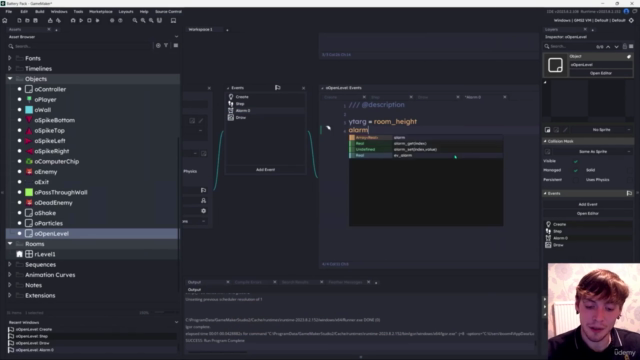Click Add Event in the Inspector

pyautogui.click(x=588, y=204)
